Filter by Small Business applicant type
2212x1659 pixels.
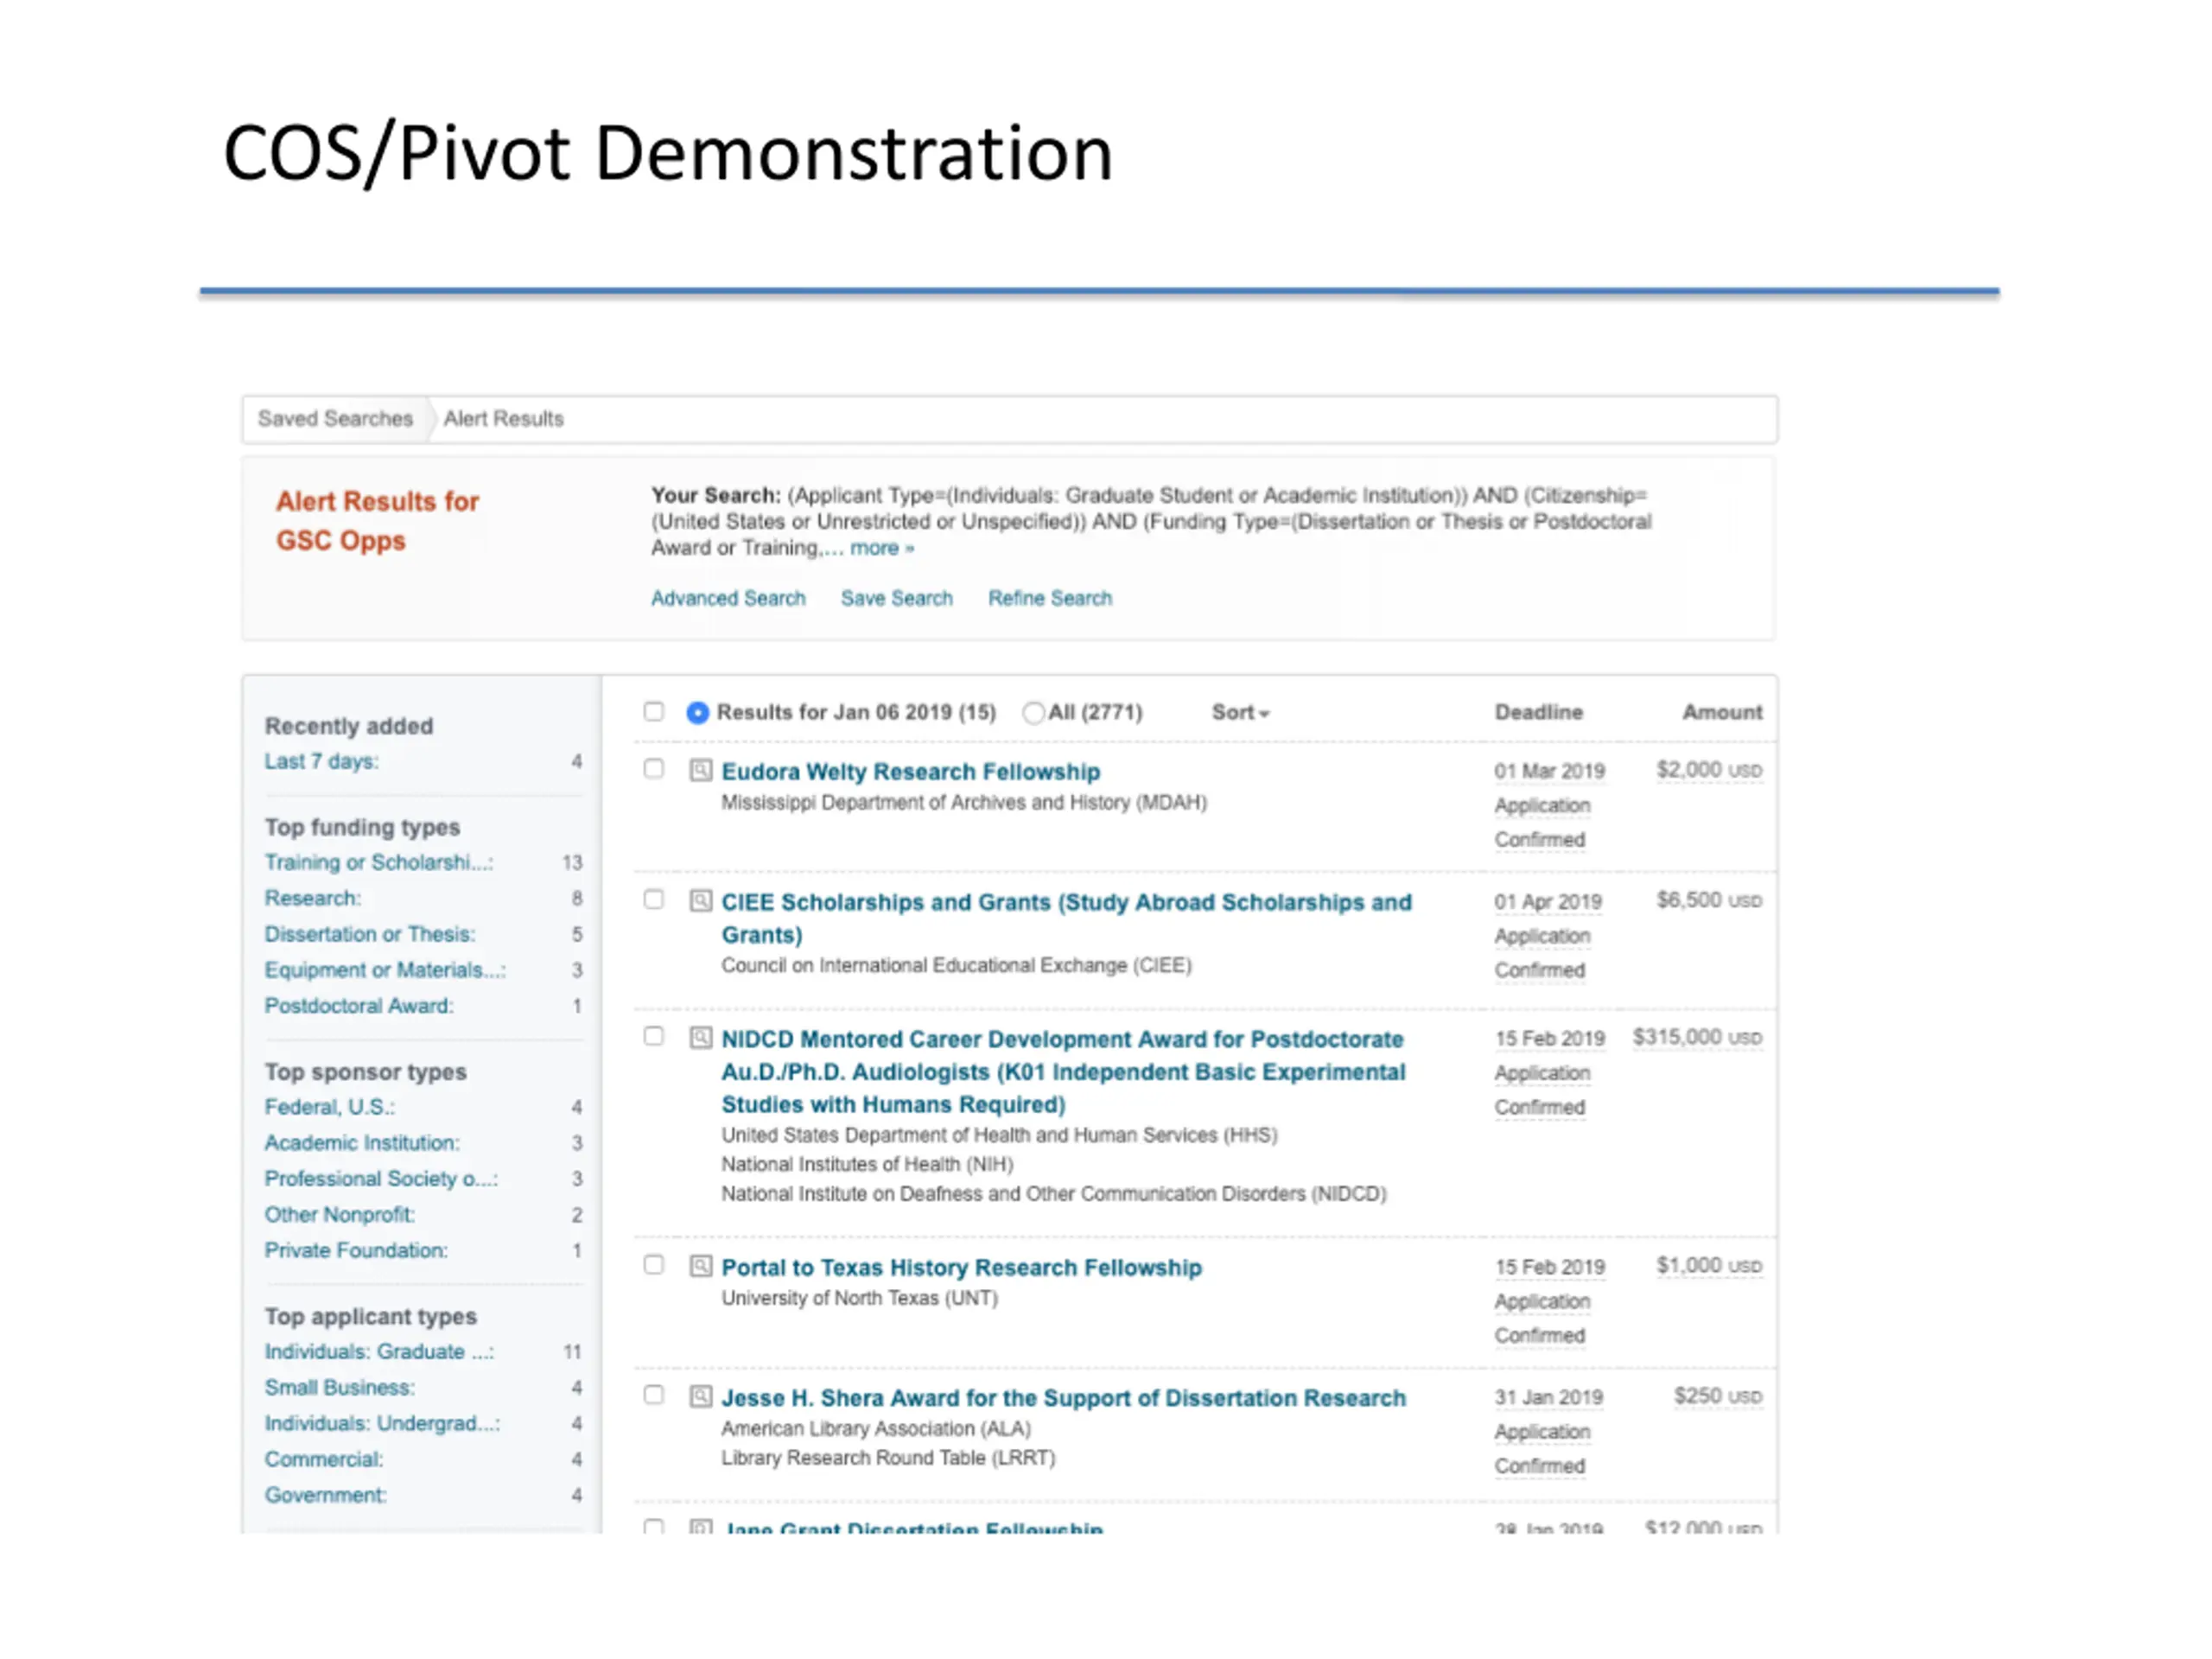click(340, 1388)
